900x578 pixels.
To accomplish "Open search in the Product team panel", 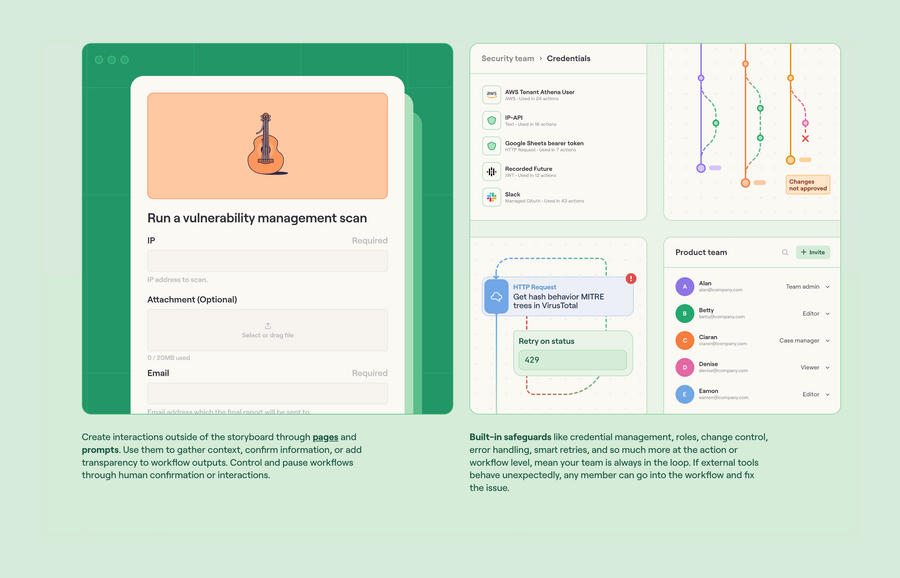I will pos(787,252).
